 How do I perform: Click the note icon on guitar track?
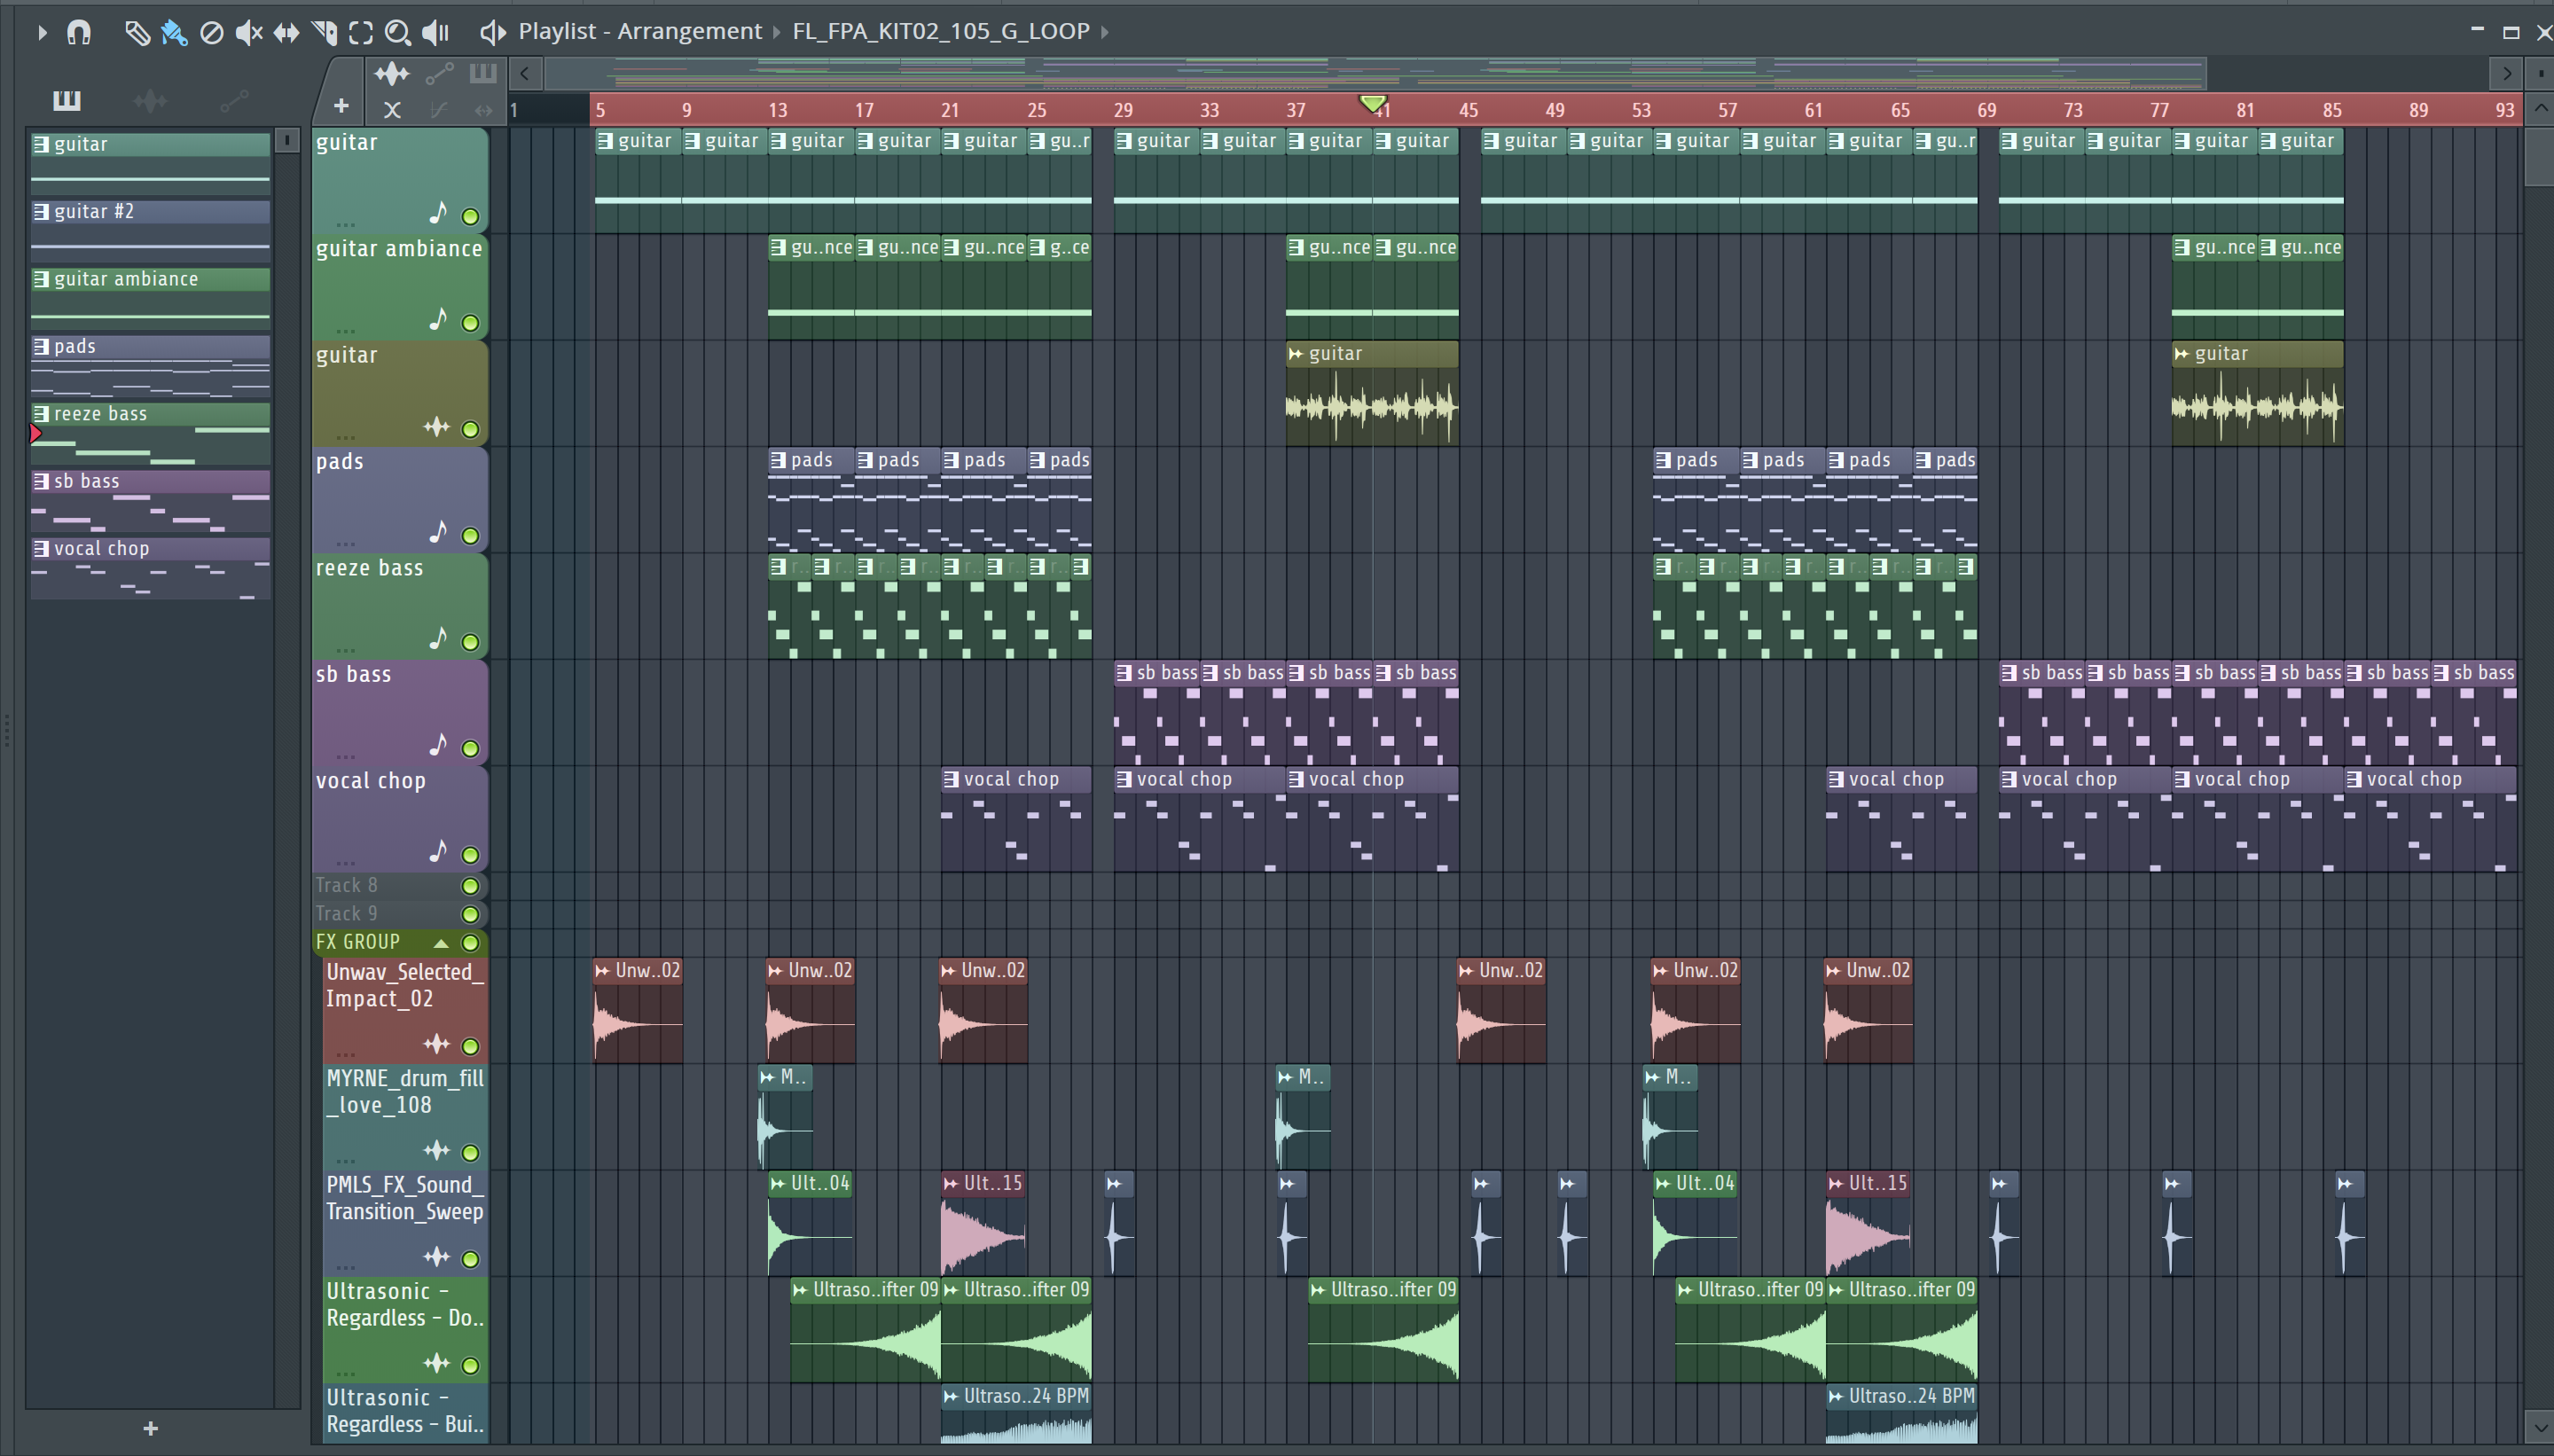tap(438, 213)
